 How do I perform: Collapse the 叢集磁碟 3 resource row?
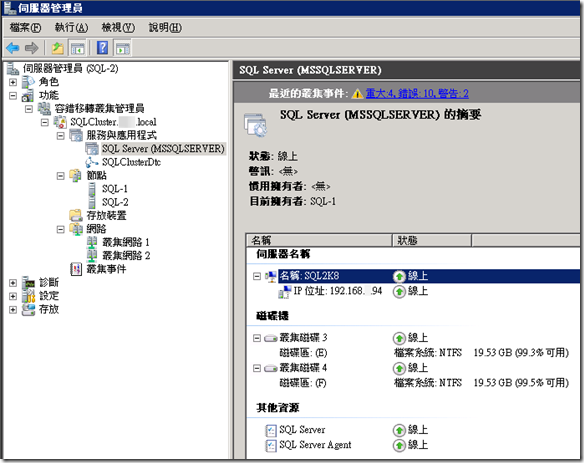pyautogui.click(x=257, y=338)
